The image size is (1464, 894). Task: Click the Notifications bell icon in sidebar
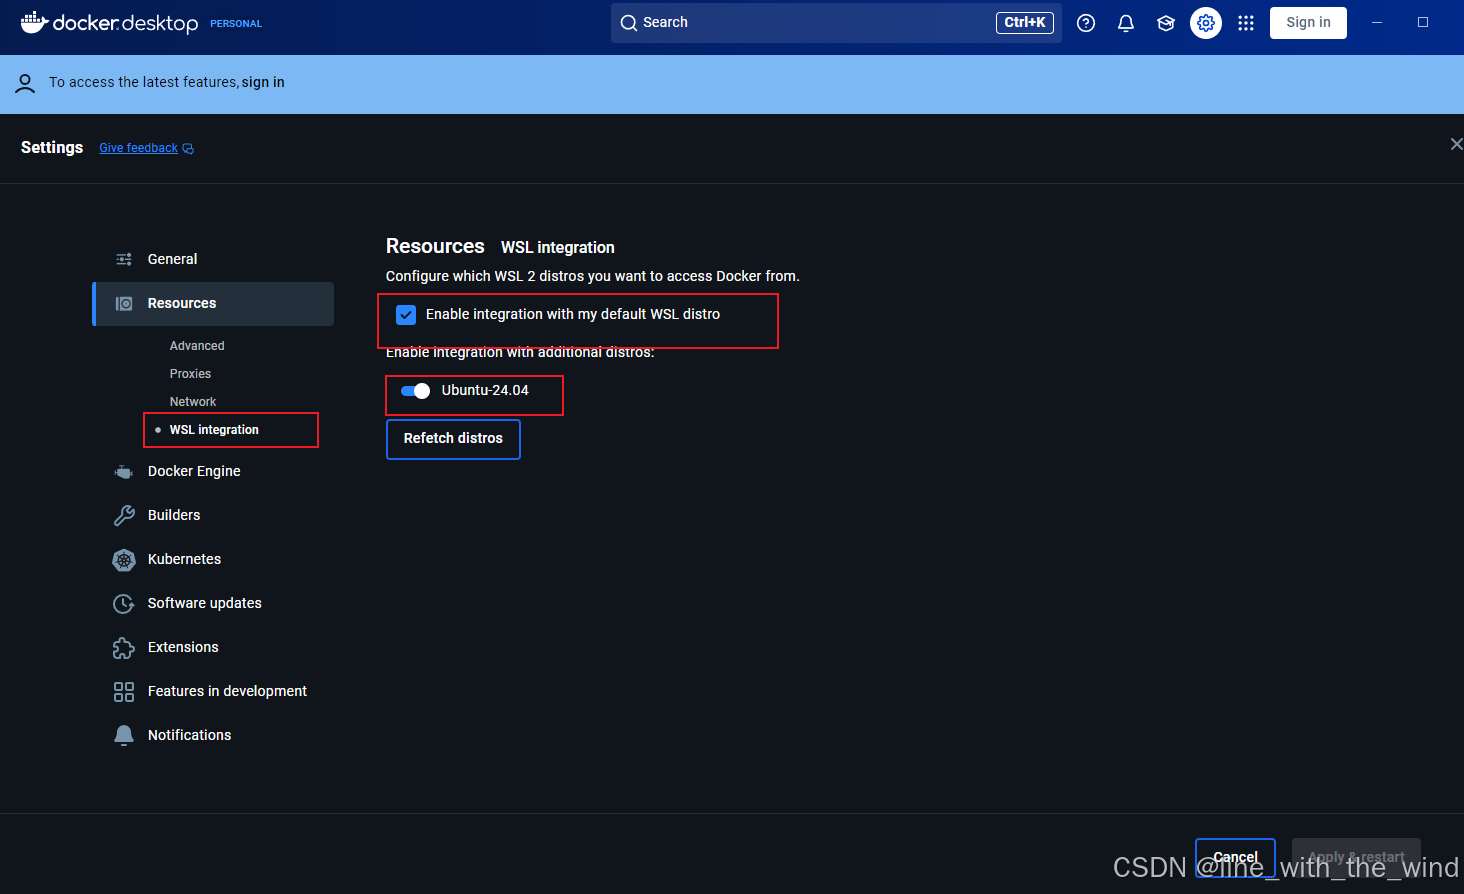pos(124,735)
